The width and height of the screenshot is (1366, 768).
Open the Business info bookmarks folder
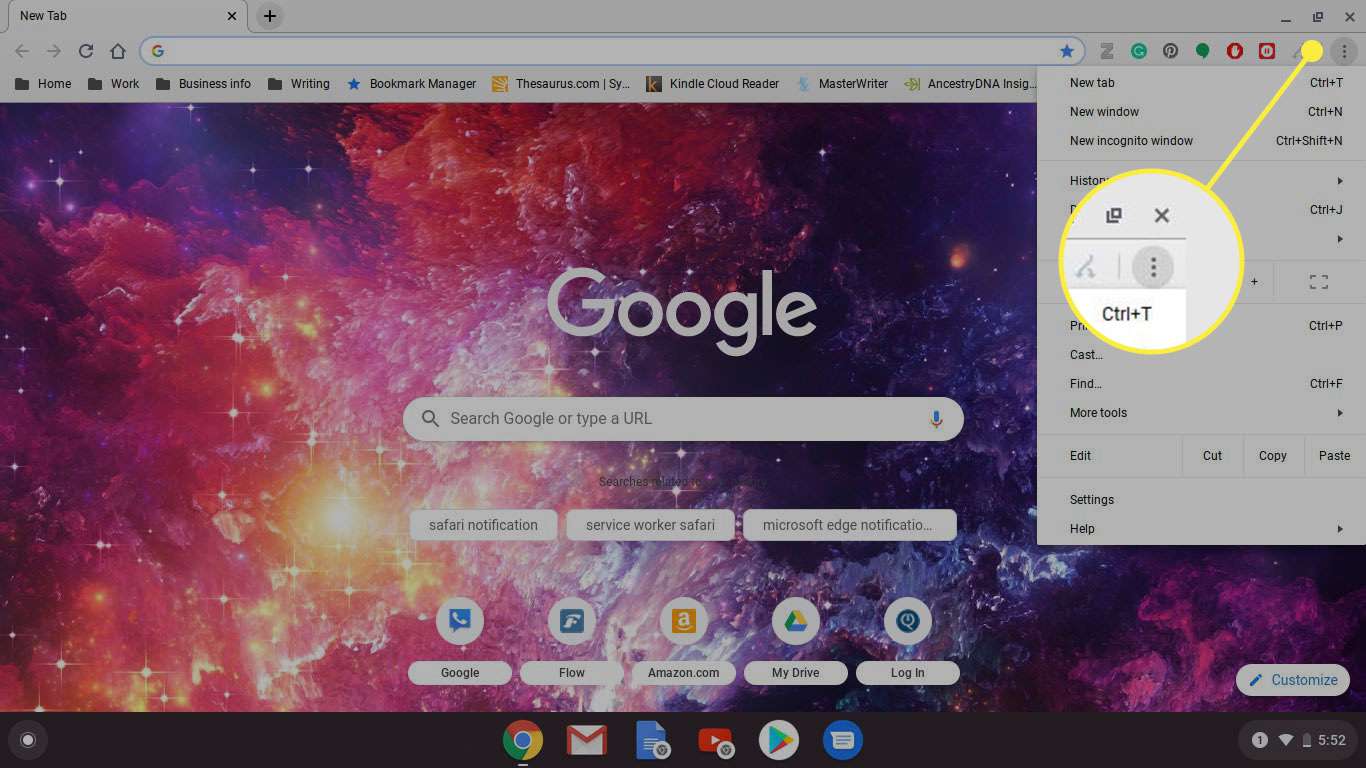(204, 84)
